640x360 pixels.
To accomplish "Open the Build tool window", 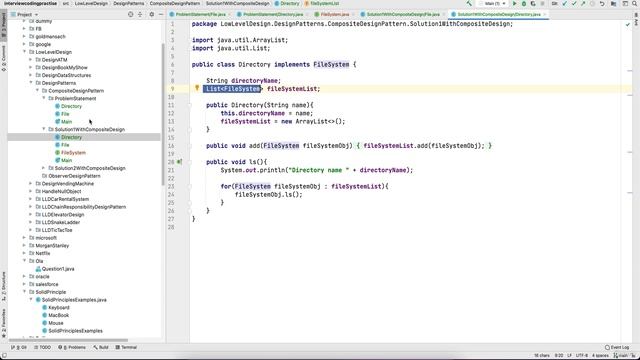I will pyautogui.click(x=101, y=347).
